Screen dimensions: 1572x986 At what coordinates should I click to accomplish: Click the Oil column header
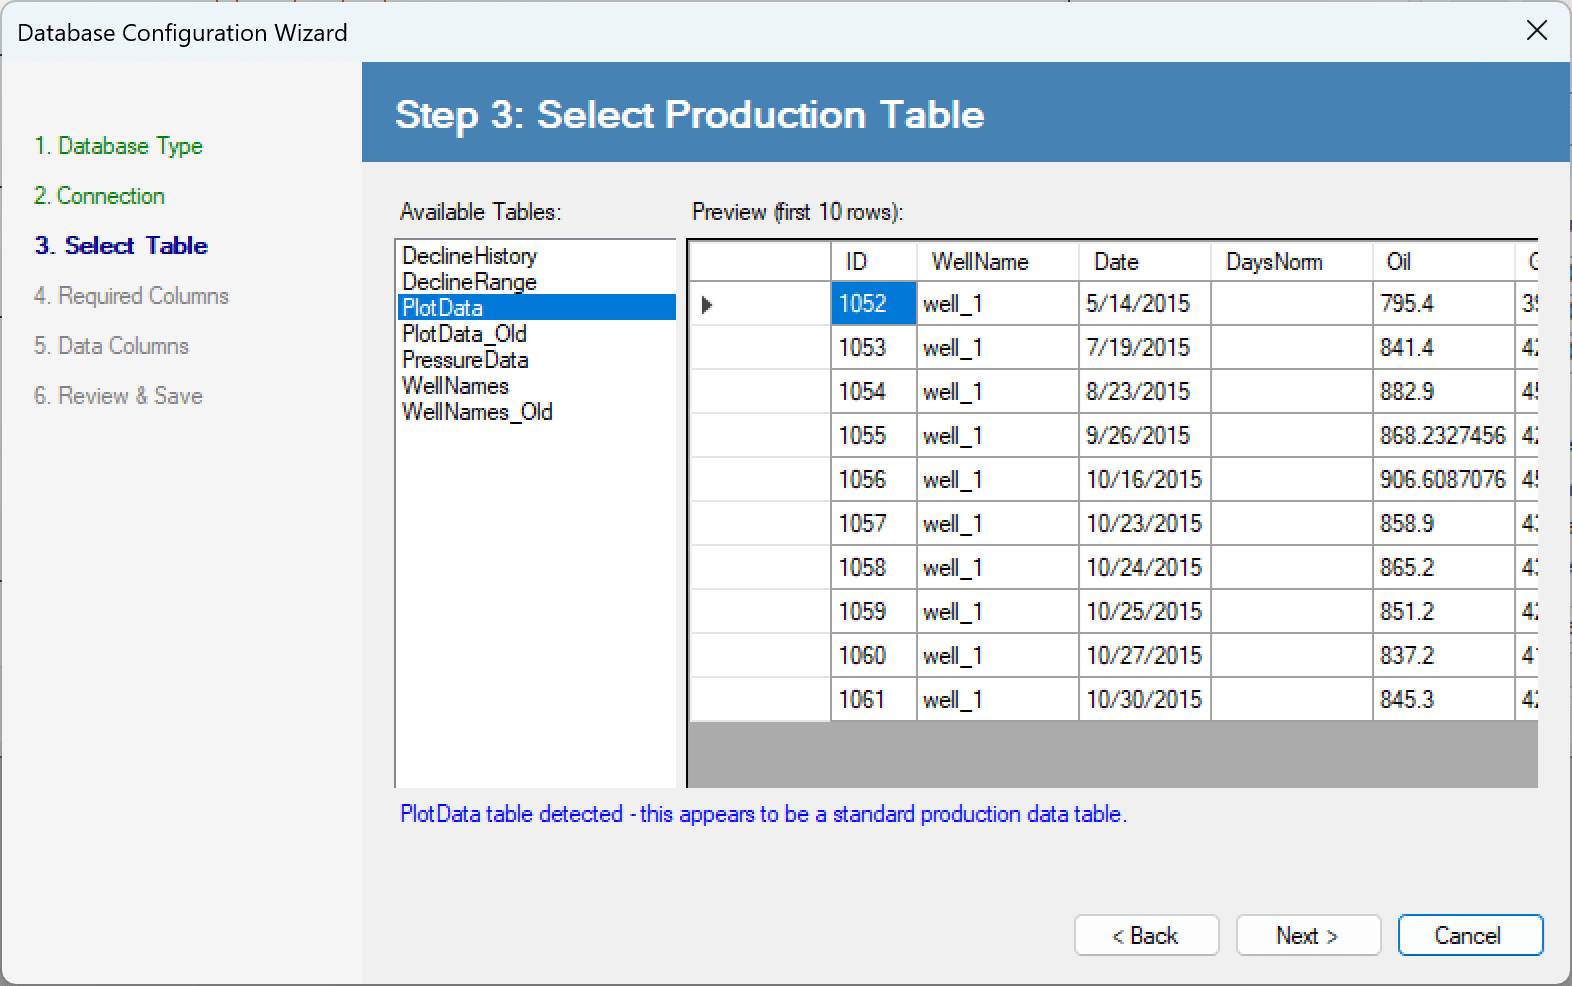click(x=1444, y=262)
